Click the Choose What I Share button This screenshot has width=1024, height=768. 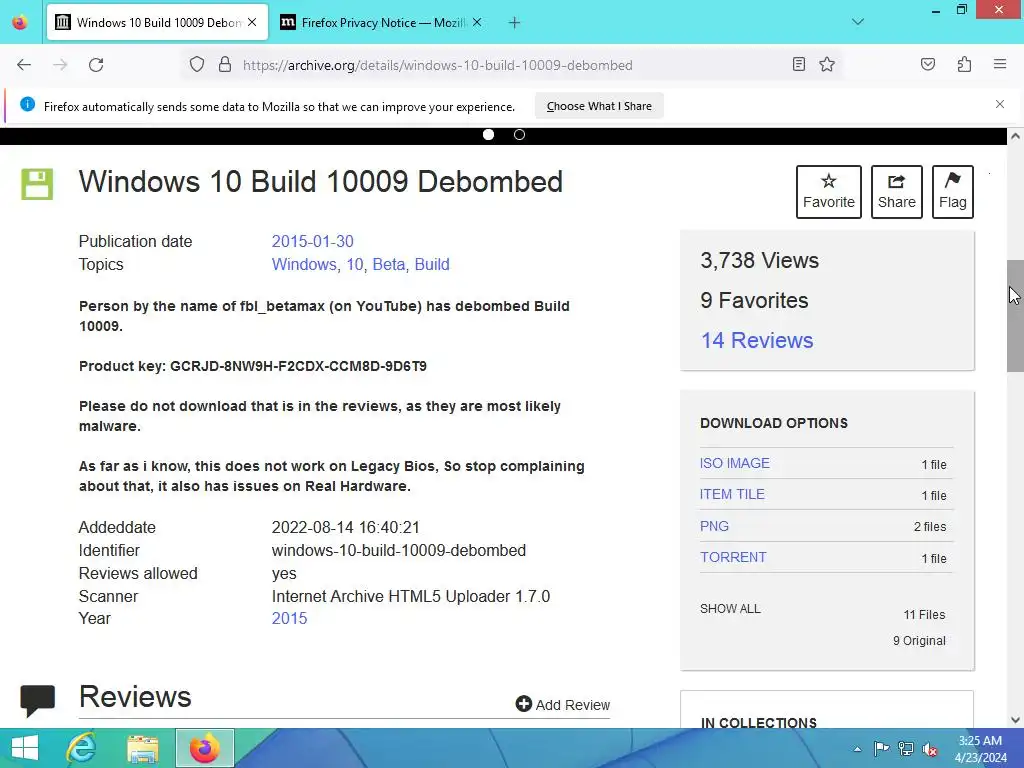(x=599, y=106)
